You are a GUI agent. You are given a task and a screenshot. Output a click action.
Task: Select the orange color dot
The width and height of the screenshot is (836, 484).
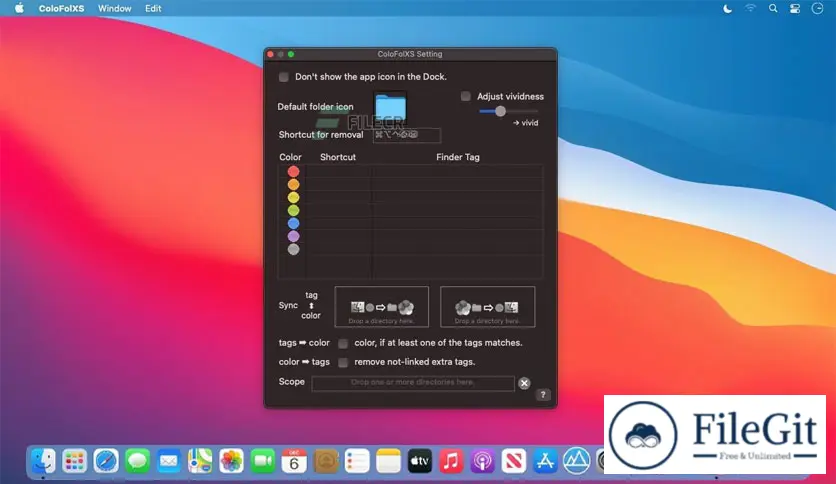[293, 184]
